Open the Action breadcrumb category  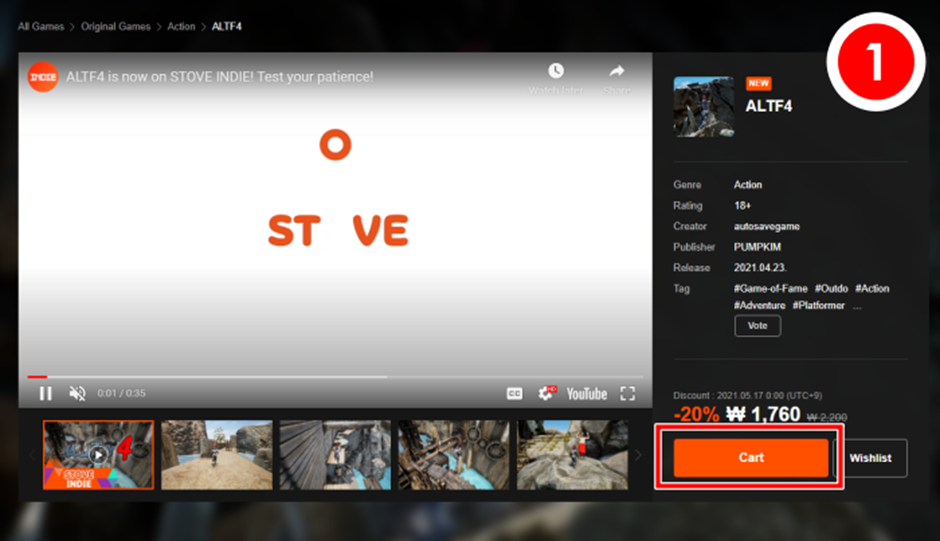[x=181, y=26]
